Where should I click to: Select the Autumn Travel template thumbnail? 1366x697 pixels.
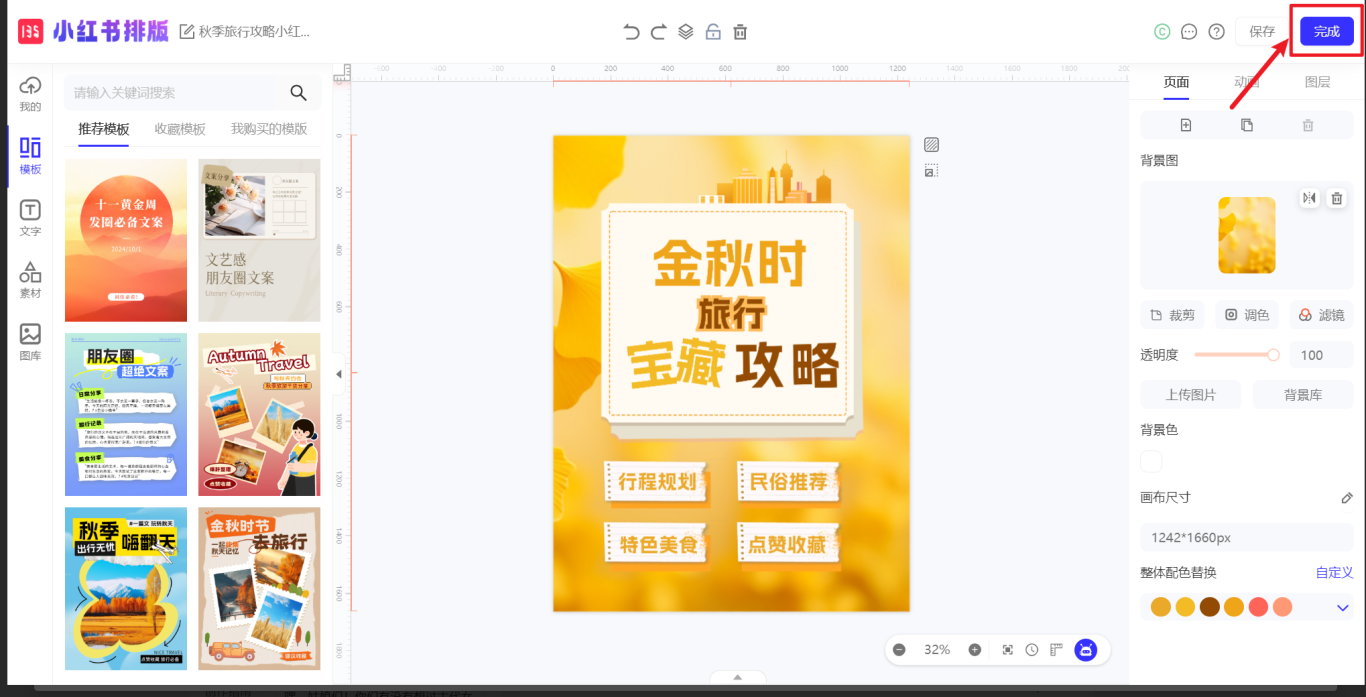coord(259,414)
